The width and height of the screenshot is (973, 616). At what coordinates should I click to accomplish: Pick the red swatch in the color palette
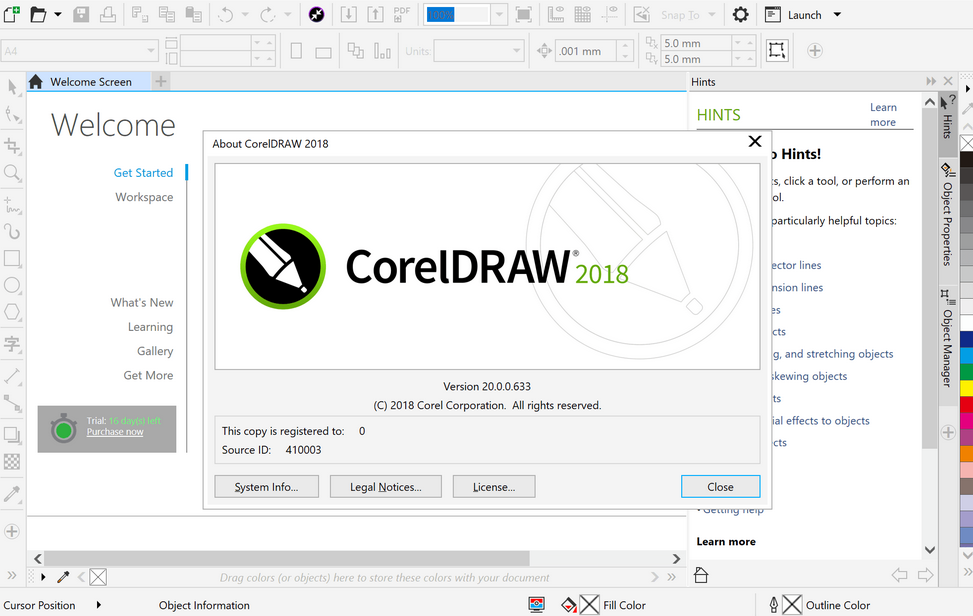(967, 404)
